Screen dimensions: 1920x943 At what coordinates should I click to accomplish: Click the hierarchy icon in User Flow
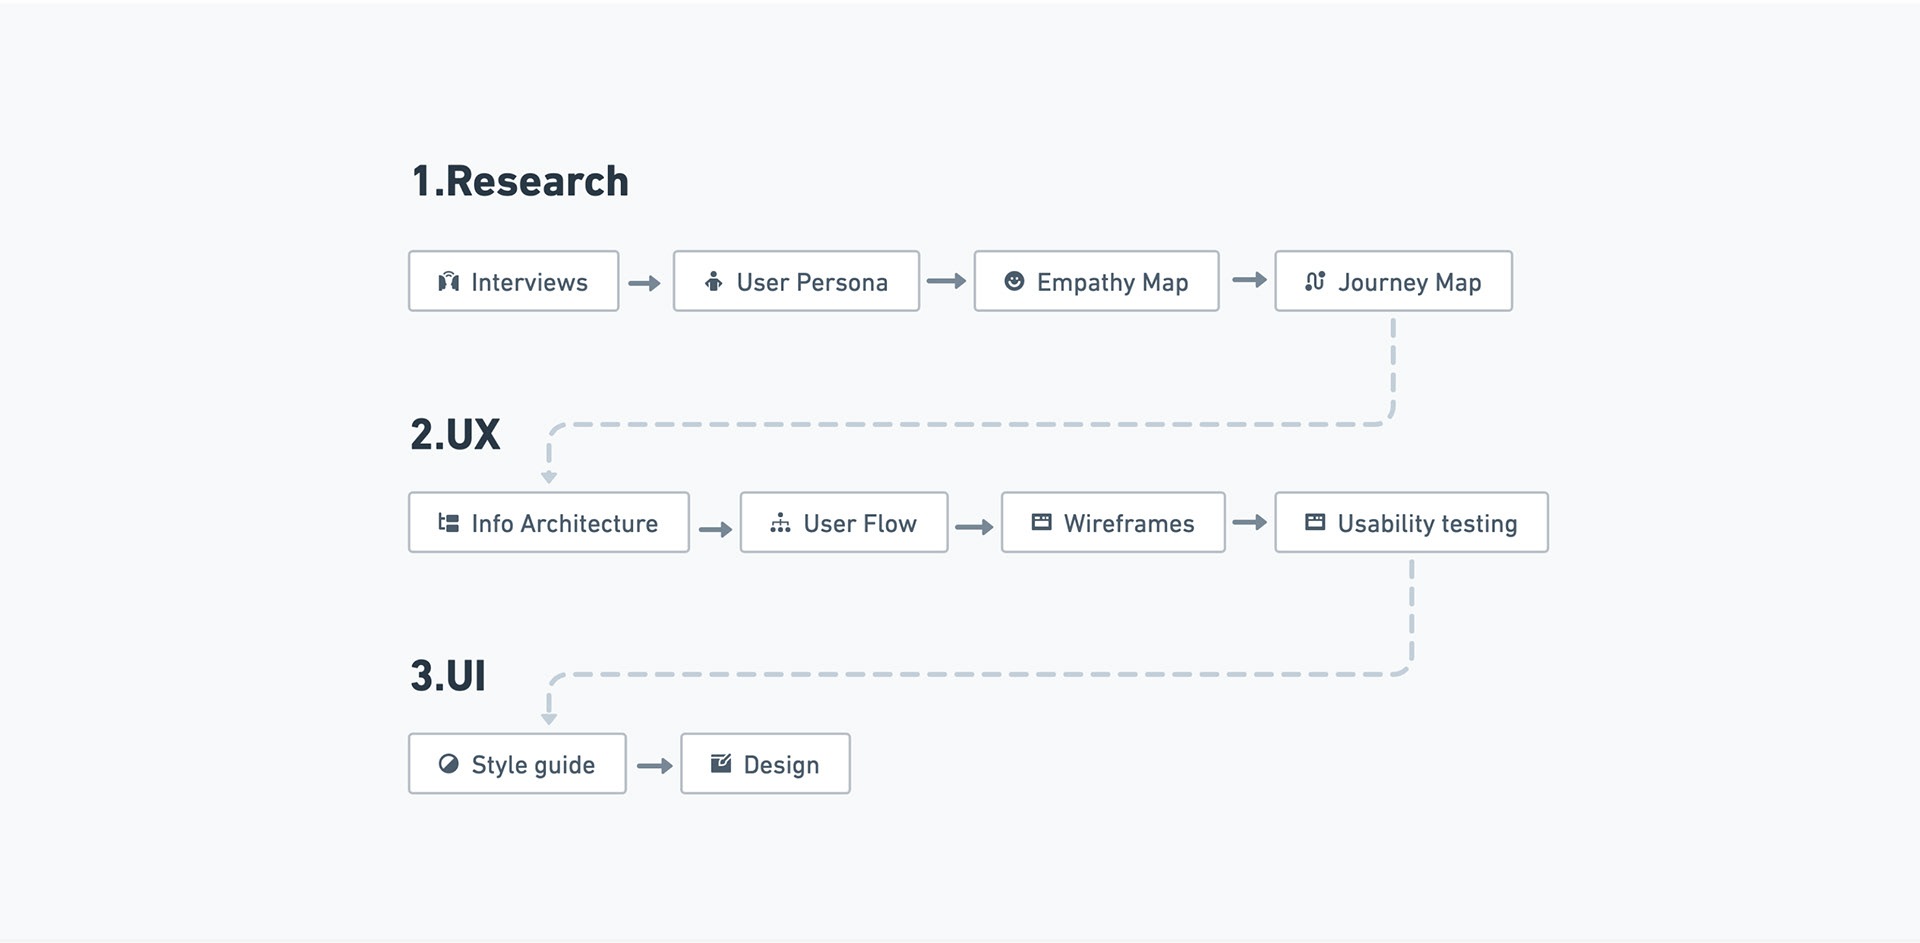(780, 523)
